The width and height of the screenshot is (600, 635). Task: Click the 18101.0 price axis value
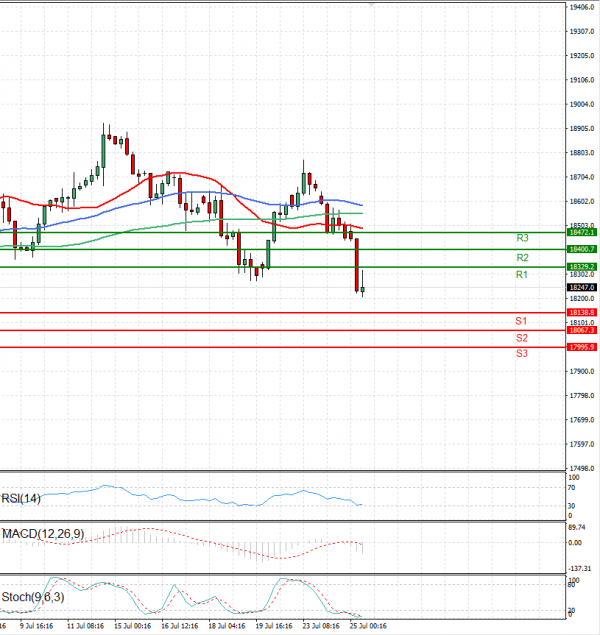(582, 322)
